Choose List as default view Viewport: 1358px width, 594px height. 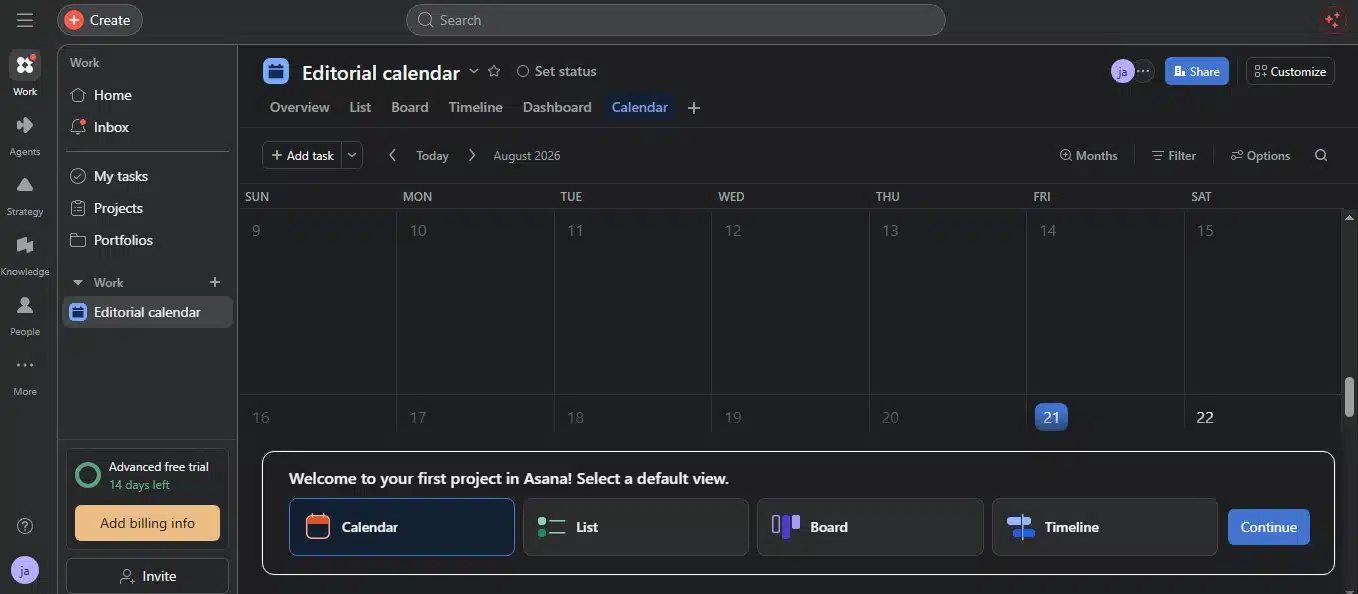click(x=636, y=527)
